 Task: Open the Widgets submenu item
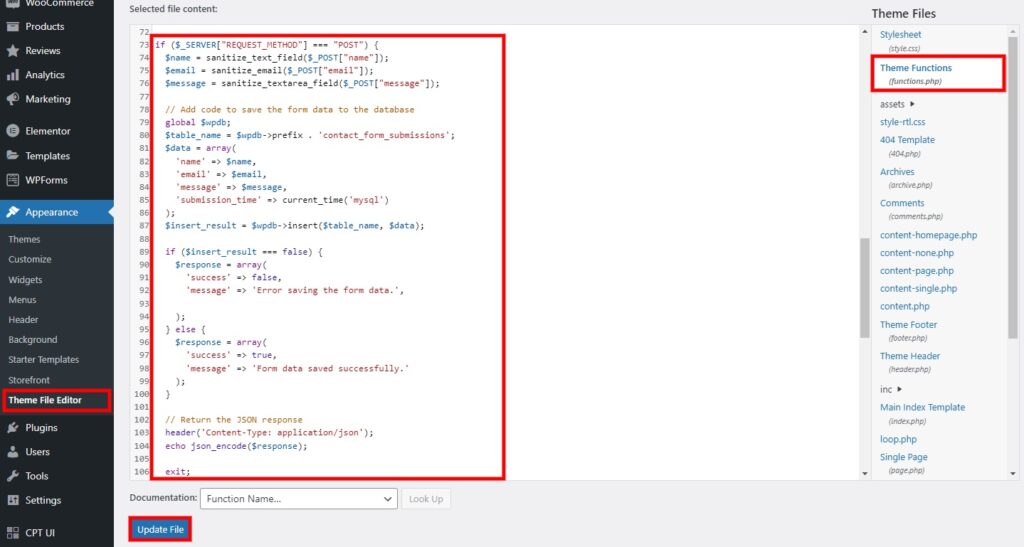25,279
